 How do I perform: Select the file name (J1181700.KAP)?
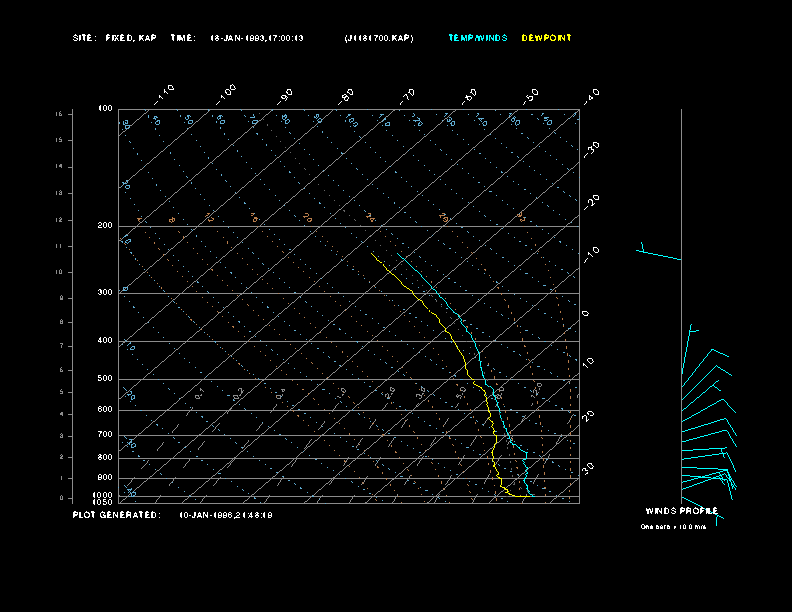point(378,38)
